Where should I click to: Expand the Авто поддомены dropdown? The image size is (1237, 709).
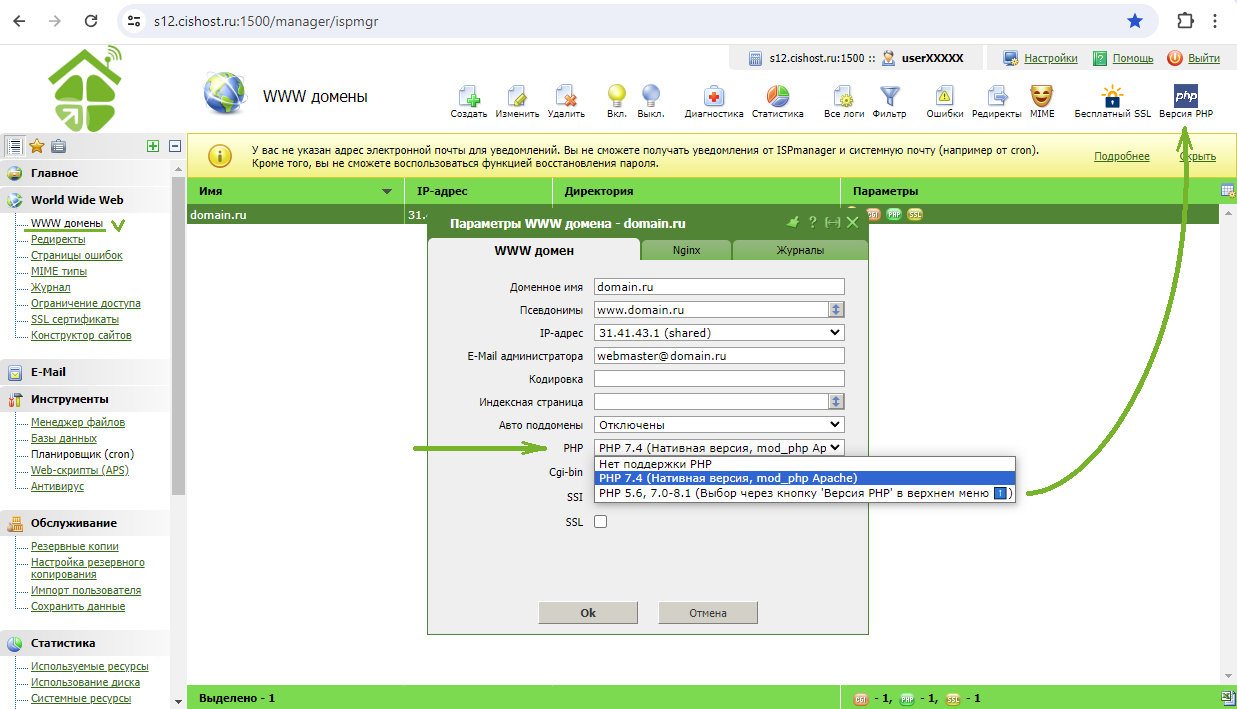pyautogui.click(x=719, y=425)
